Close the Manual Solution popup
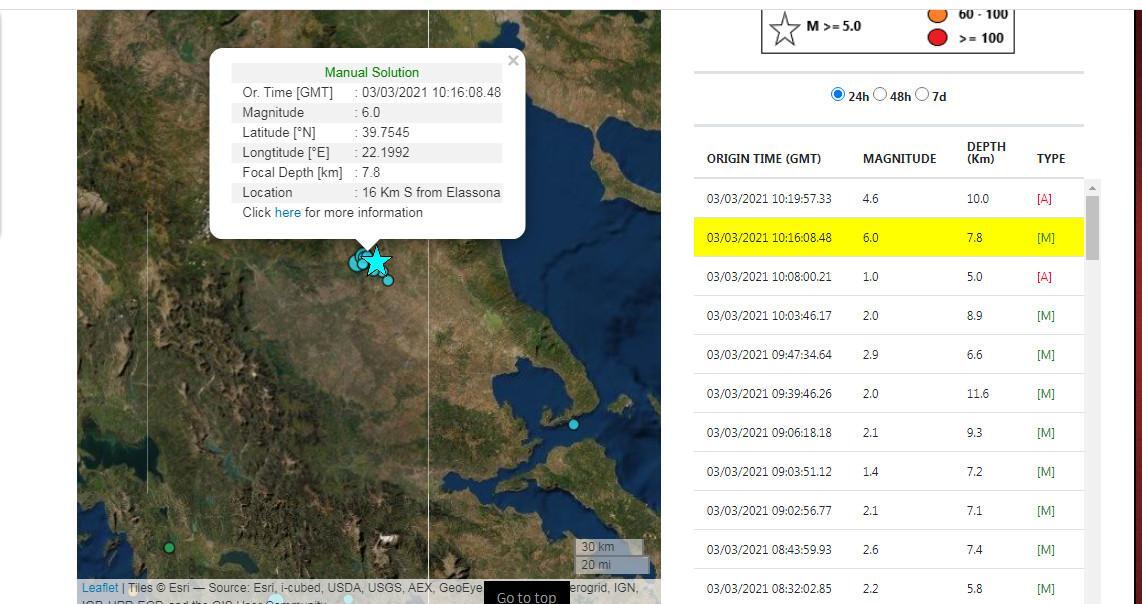The image size is (1142, 604). tap(513, 61)
